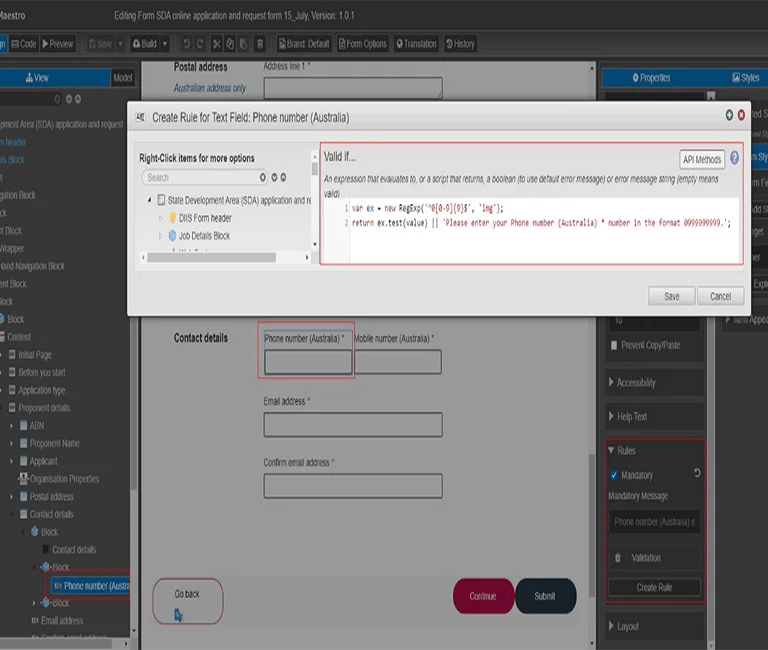Viewport: 768px width, 650px height.
Task: Click the Save button in rule dialog
Action: [x=672, y=296]
